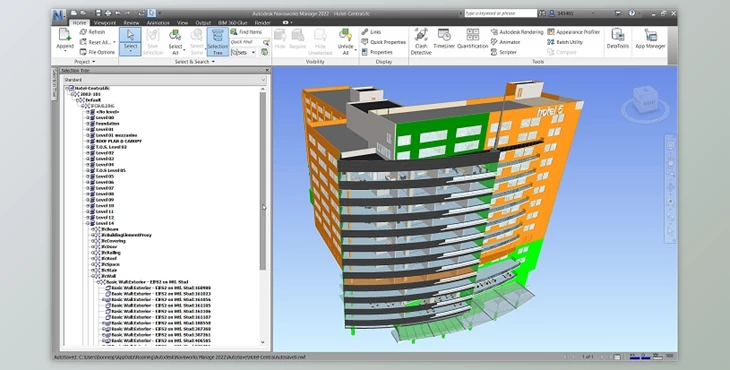
Task: Collapse the IfcWall tree node
Action: pyautogui.click(x=93, y=276)
